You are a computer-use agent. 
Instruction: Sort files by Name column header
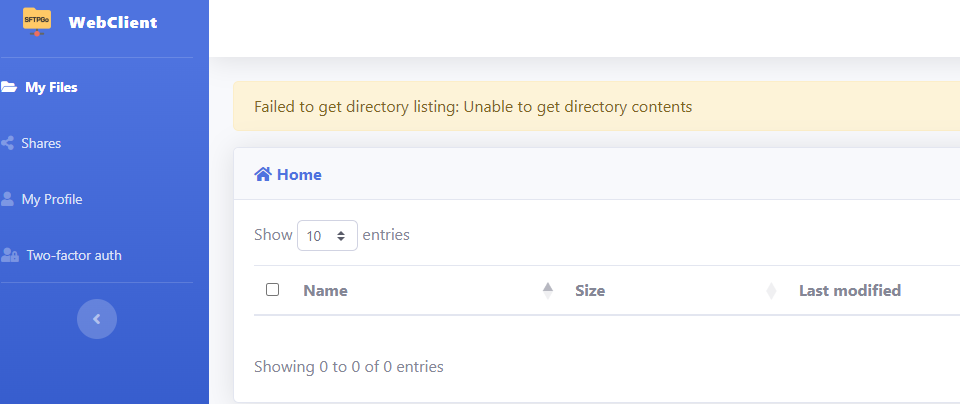(x=325, y=291)
